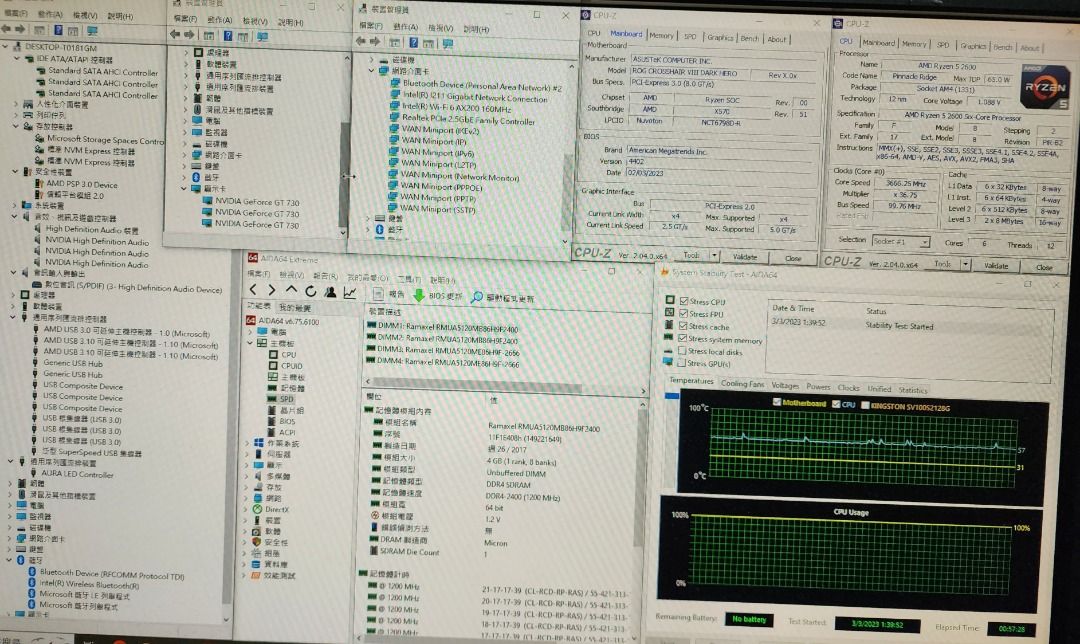Collapse the IDE ATA/ATAPI controllers node
This screenshot has height=644, width=1080.
pyautogui.click(x=17, y=59)
